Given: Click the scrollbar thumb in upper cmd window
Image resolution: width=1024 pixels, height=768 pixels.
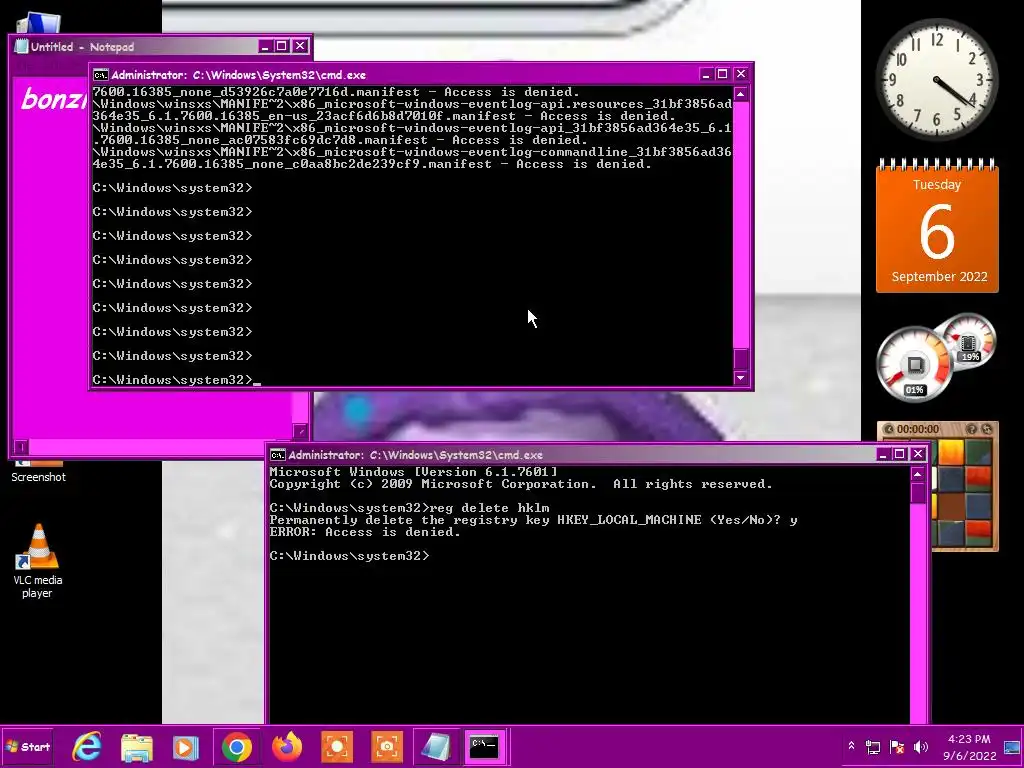Looking at the screenshot, I should coord(741,359).
